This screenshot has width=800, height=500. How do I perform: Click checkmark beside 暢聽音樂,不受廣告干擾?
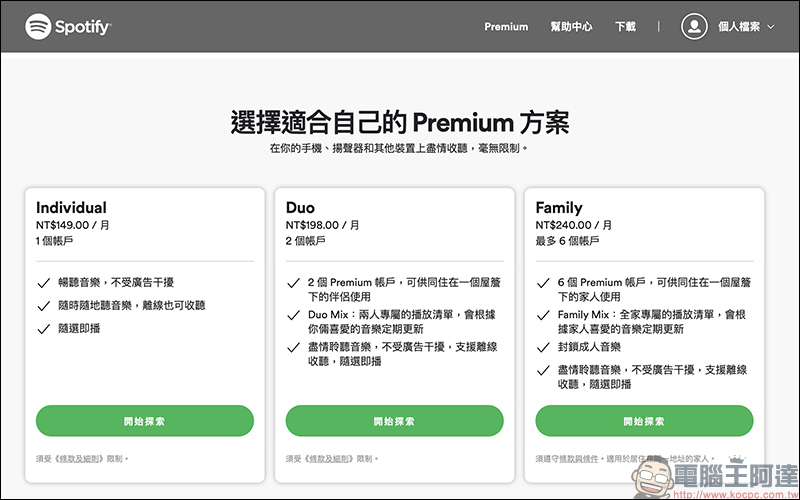point(44,283)
